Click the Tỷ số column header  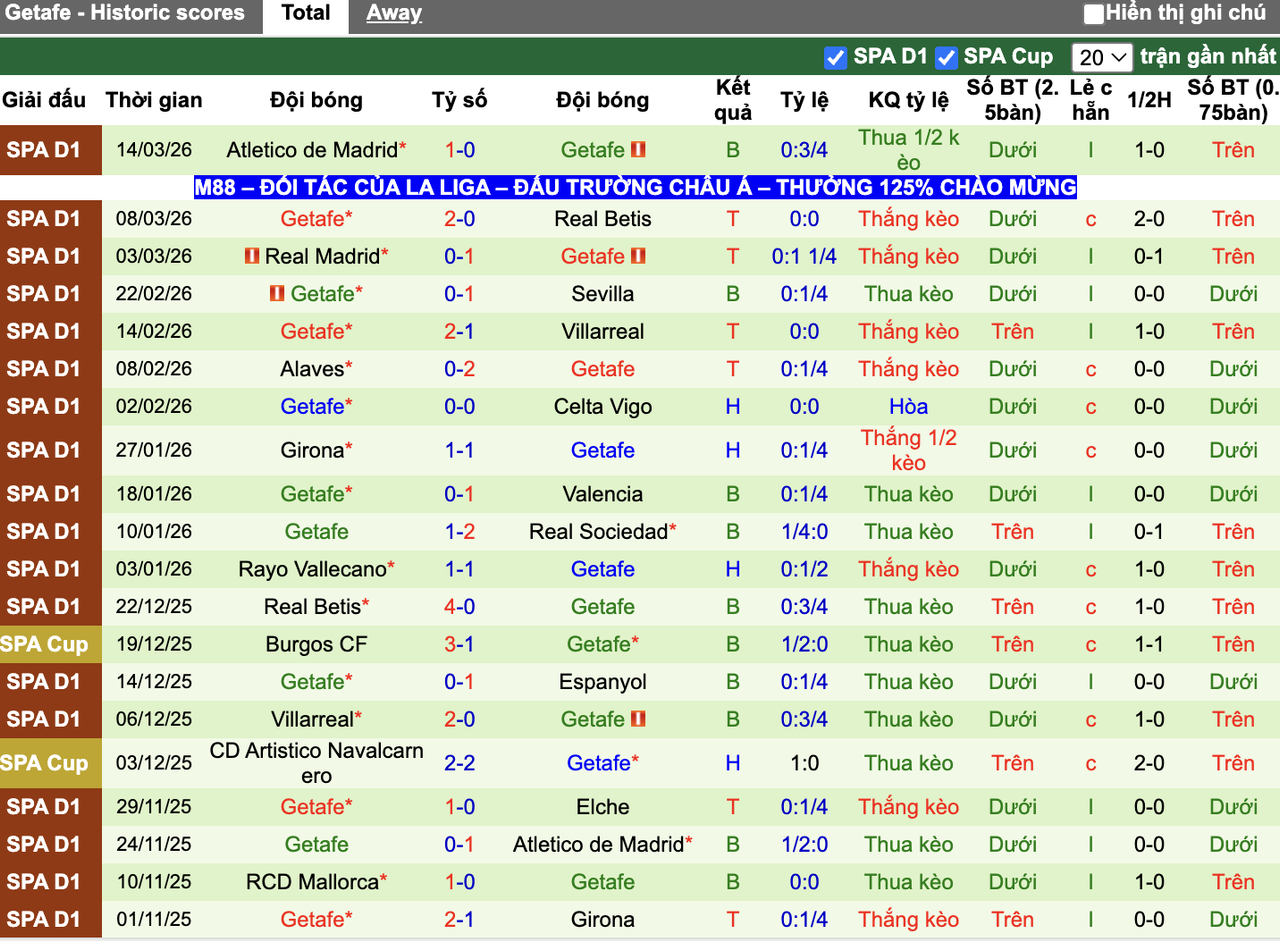[x=460, y=100]
